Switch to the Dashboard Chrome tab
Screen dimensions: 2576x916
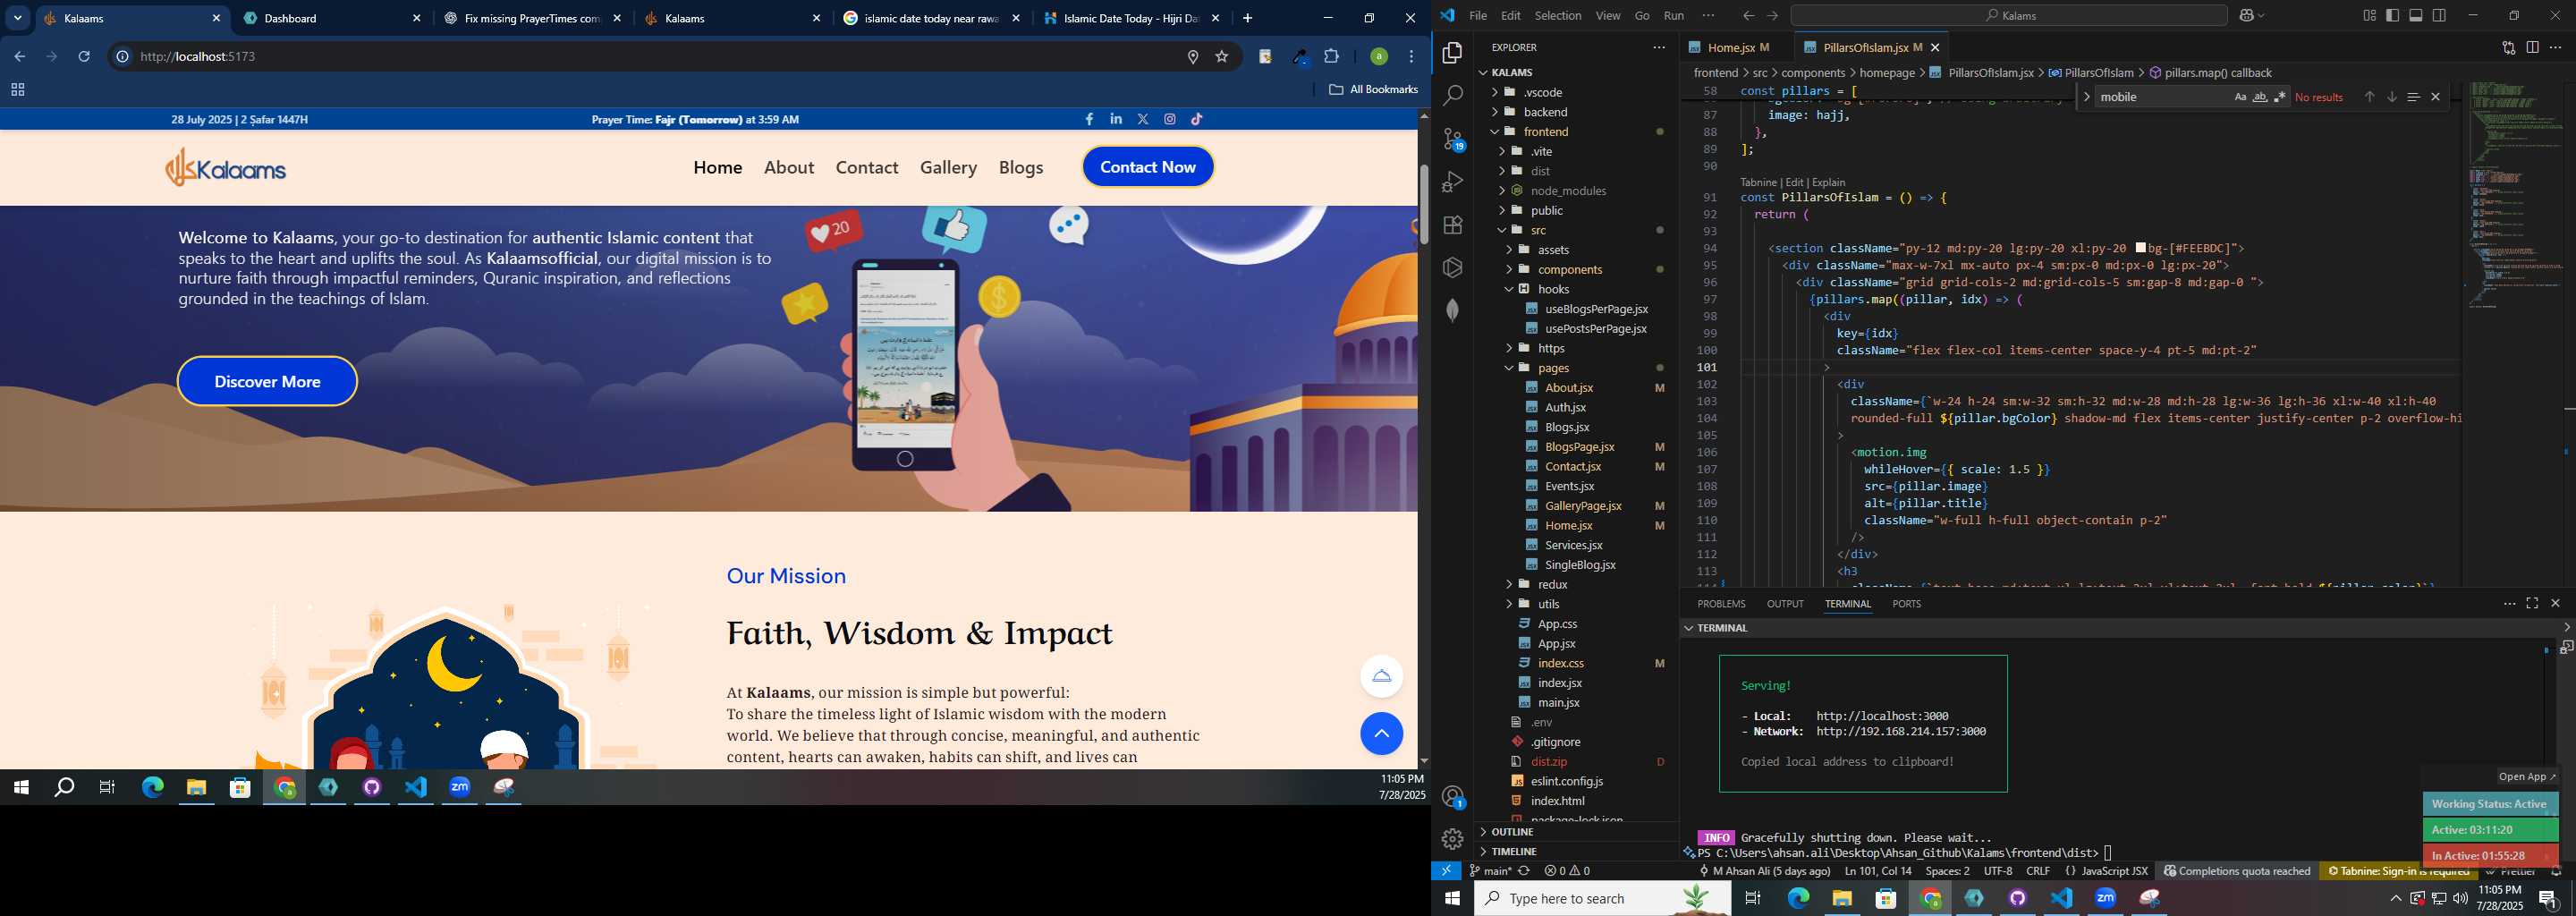(333, 18)
